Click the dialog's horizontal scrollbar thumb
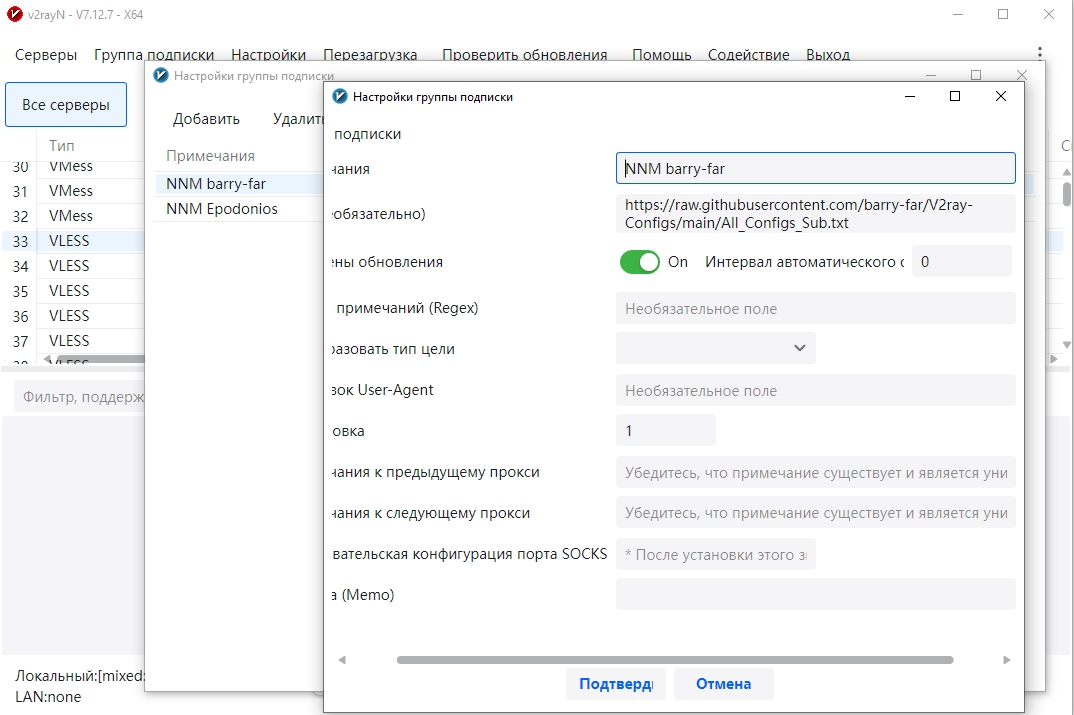 675,660
